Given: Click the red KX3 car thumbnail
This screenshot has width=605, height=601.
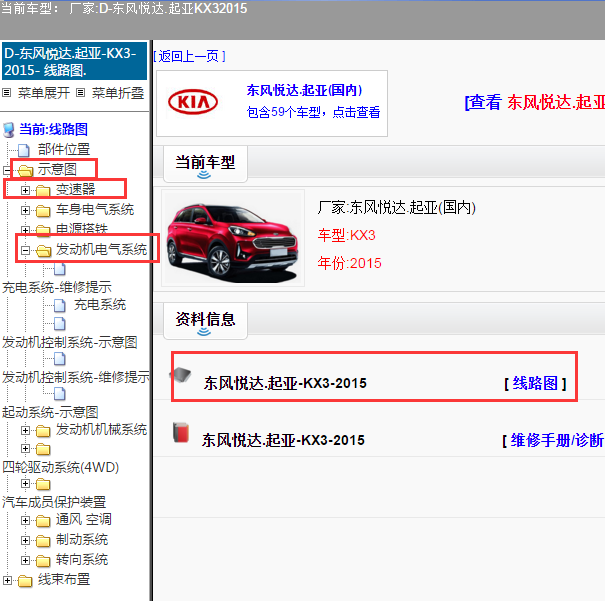Looking at the screenshot, I should tap(233, 238).
